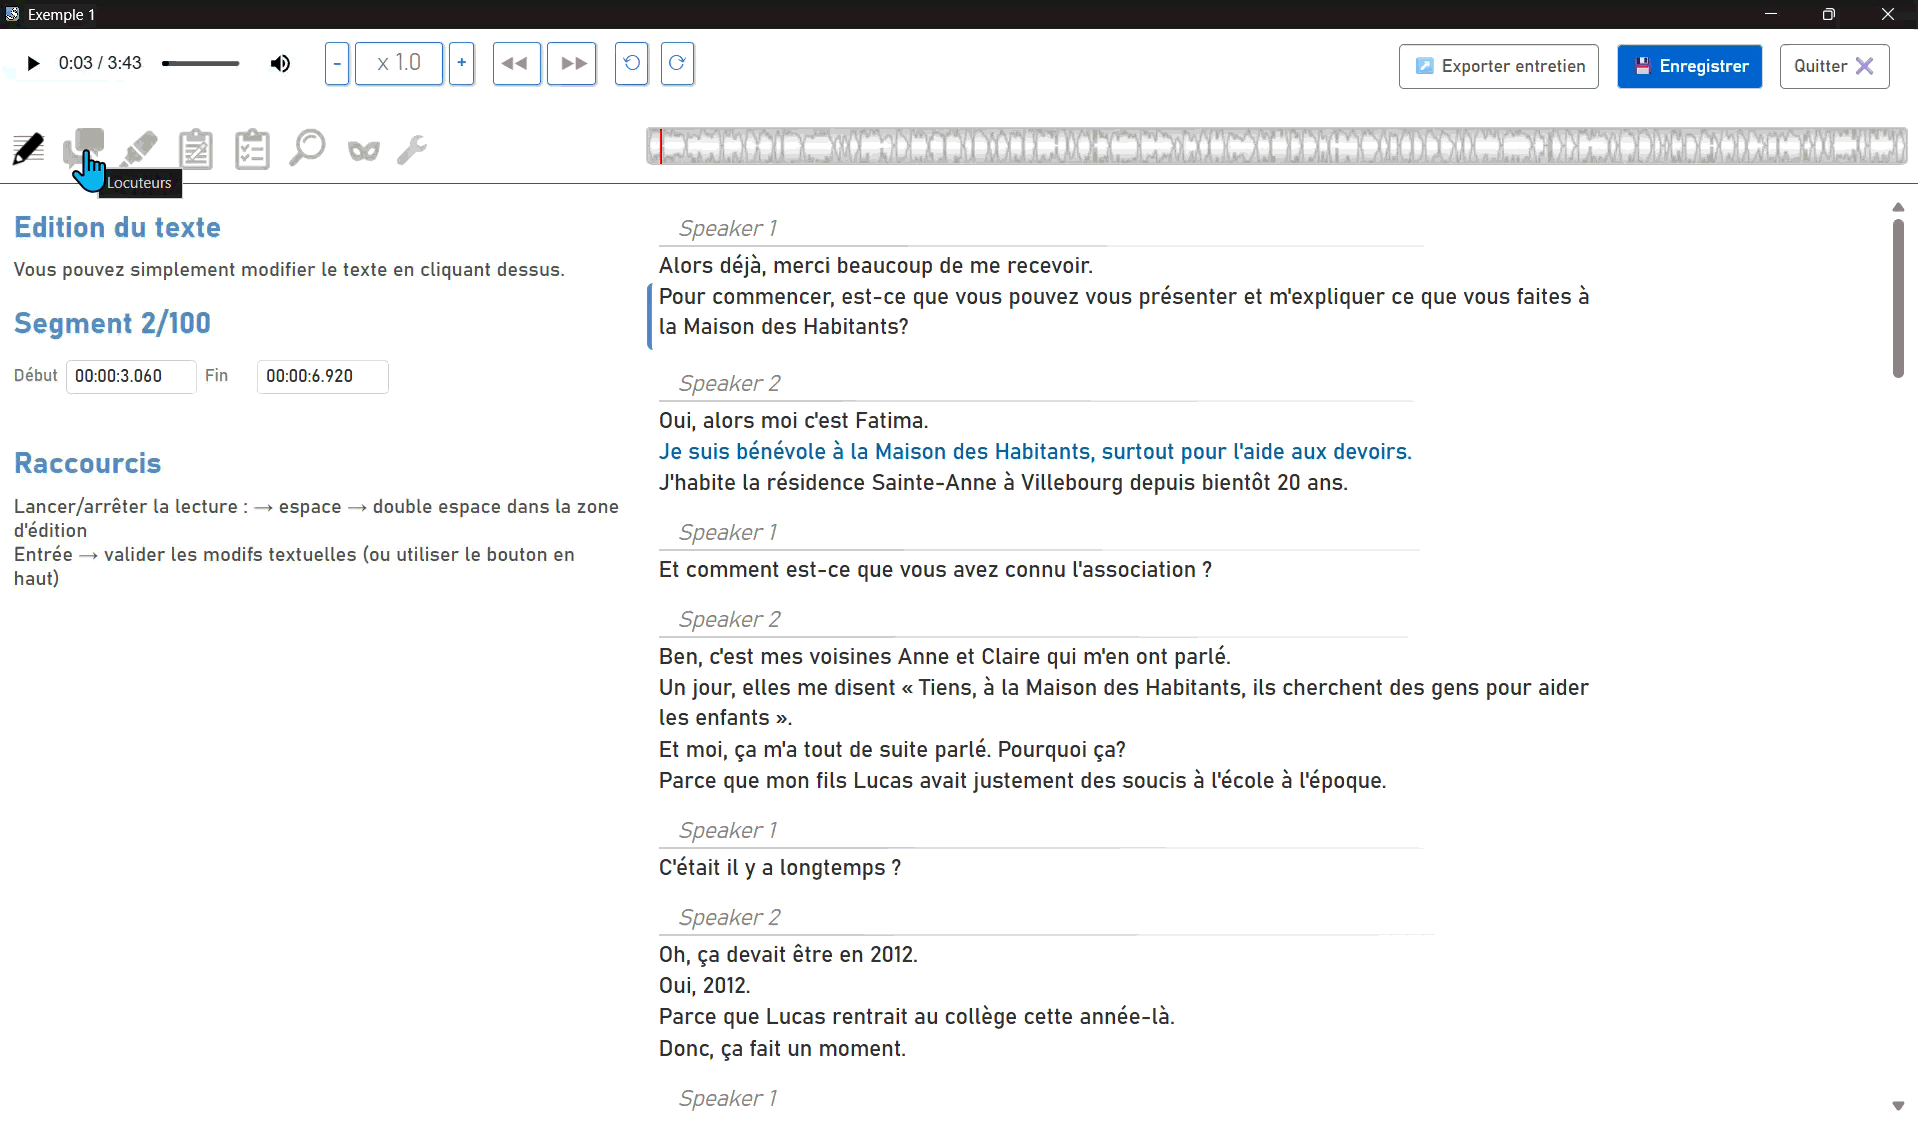This screenshot has width=1918, height=1138.
Task: Click the Fin time field
Action: tap(322, 377)
